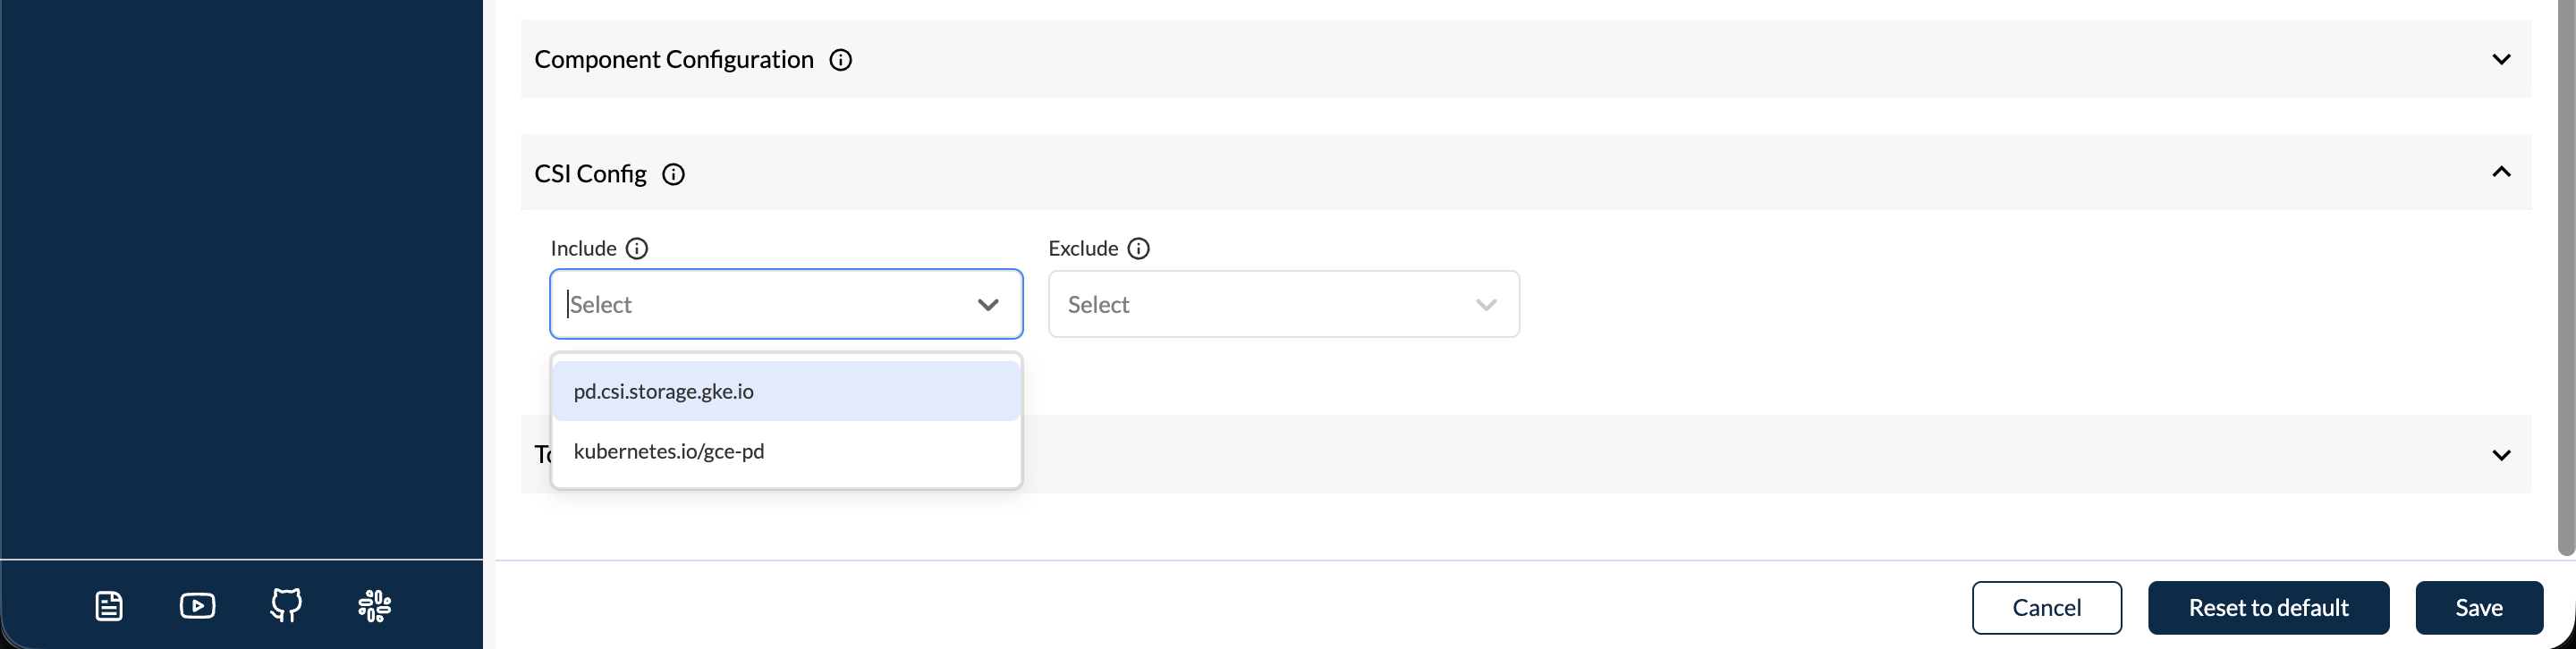
Task: Click the Slack community icon
Action: click(375, 606)
